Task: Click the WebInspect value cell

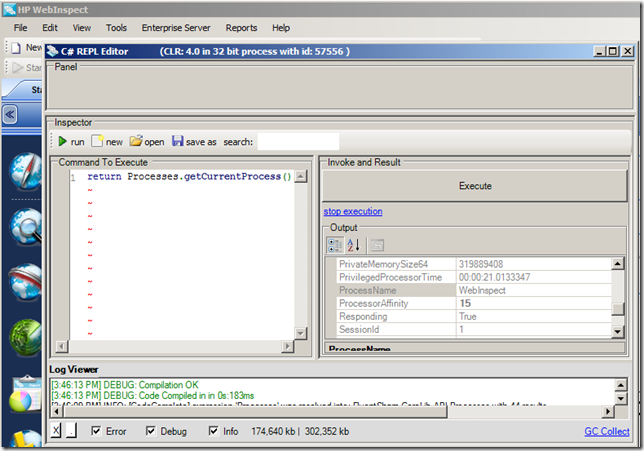Action: coord(534,290)
